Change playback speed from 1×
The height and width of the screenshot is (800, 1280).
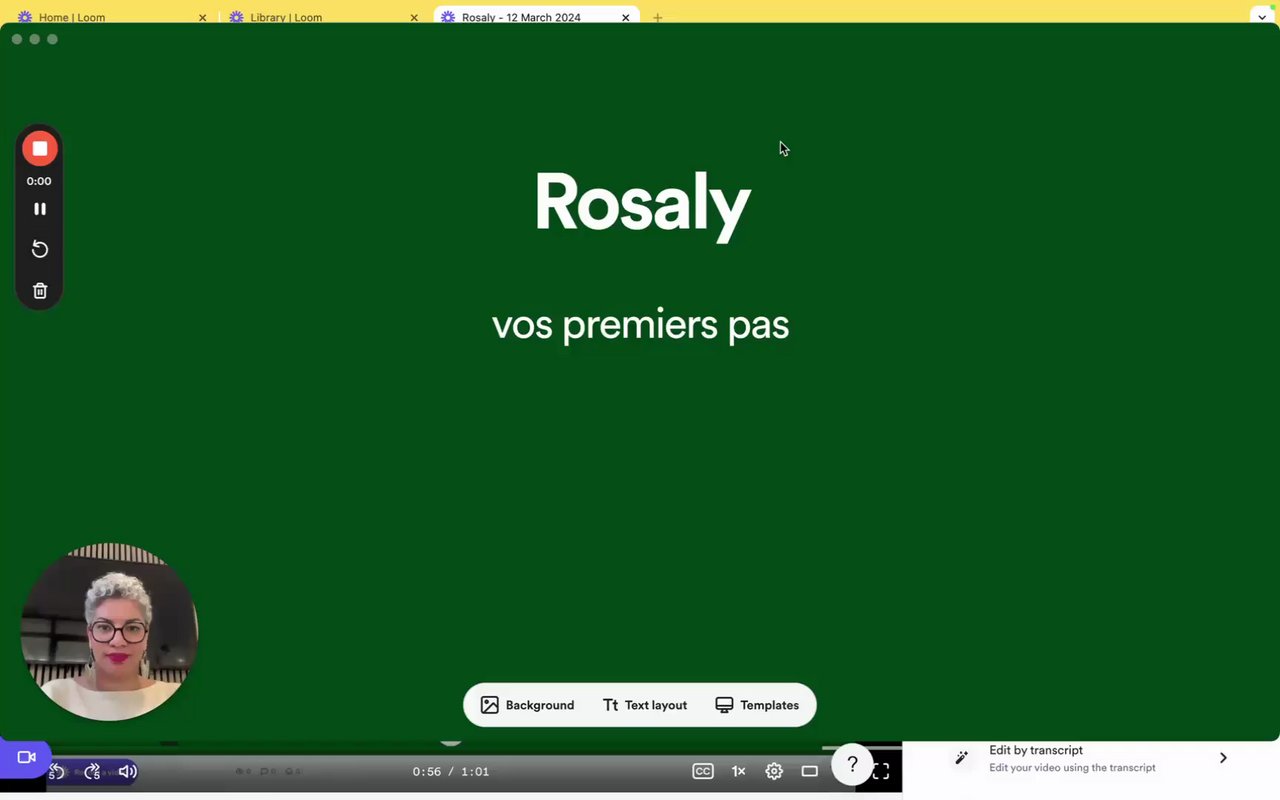pyautogui.click(x=738, y=771)
